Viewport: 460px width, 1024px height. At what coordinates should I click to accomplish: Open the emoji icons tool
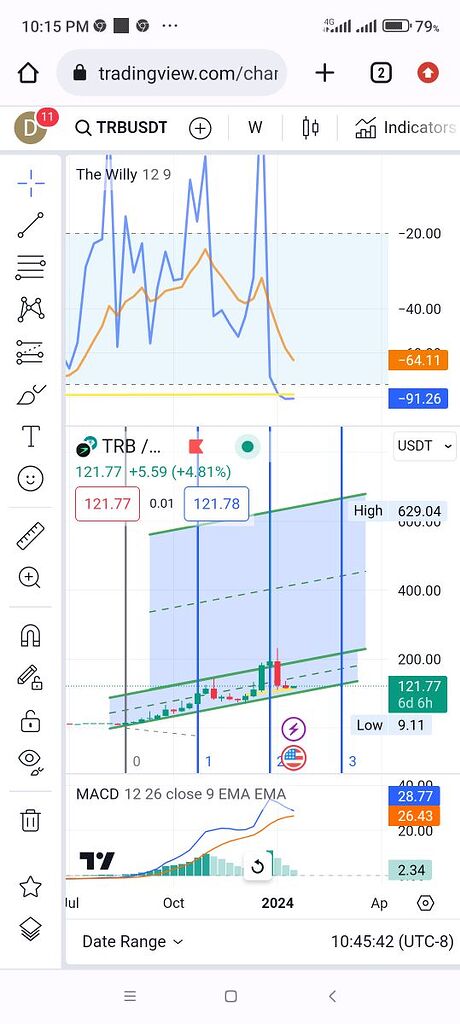coord(31,479)
